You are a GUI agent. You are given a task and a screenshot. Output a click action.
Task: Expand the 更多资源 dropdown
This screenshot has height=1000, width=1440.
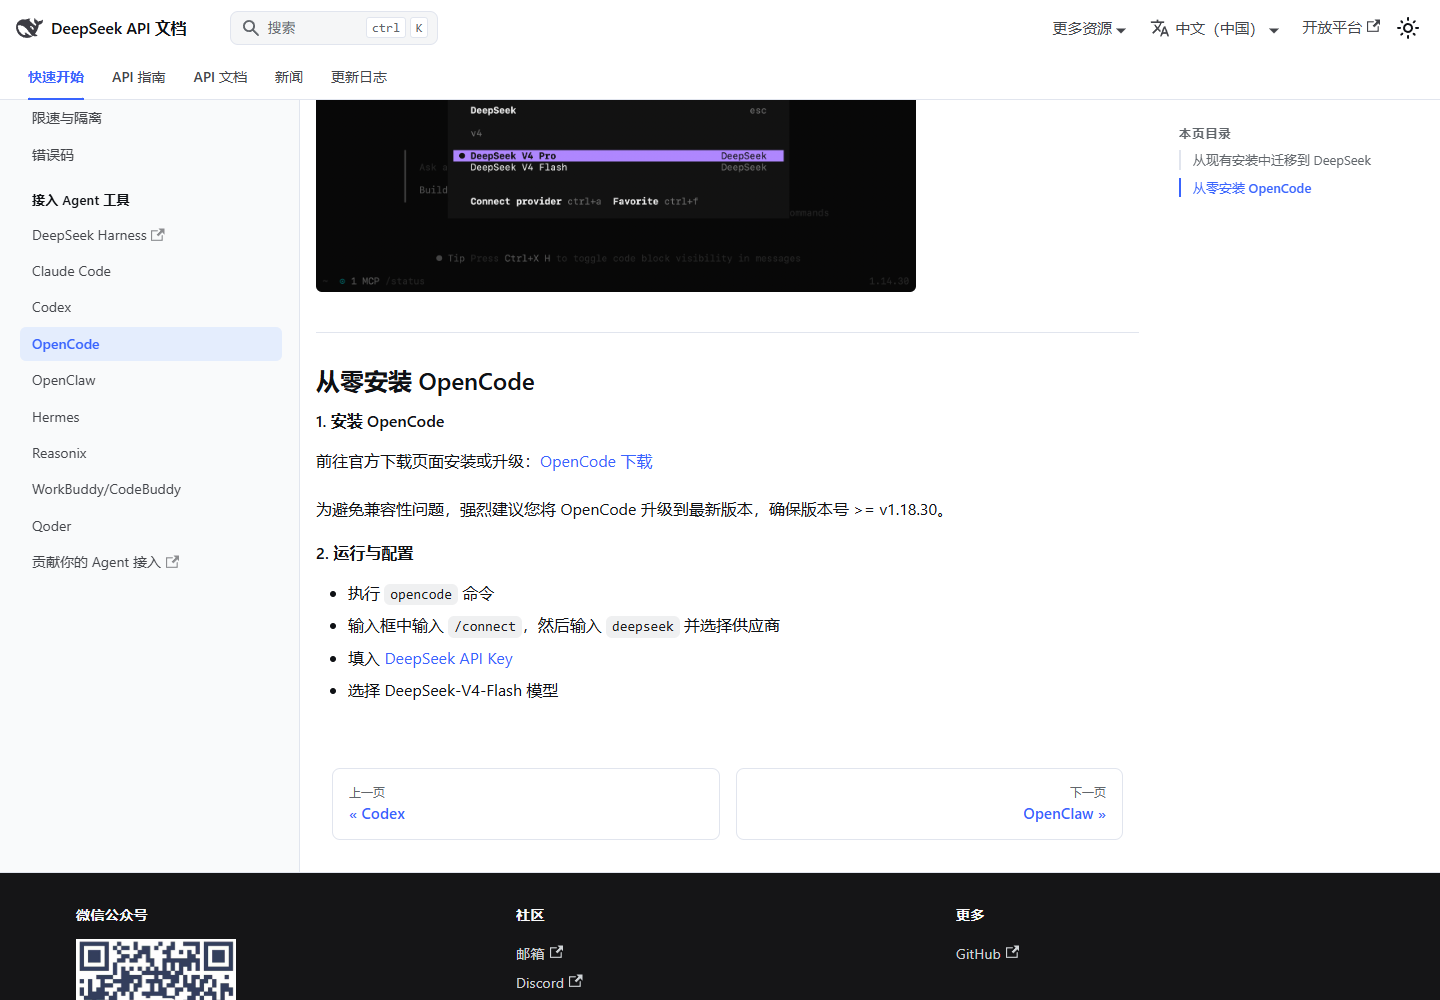click(1089, 28)
